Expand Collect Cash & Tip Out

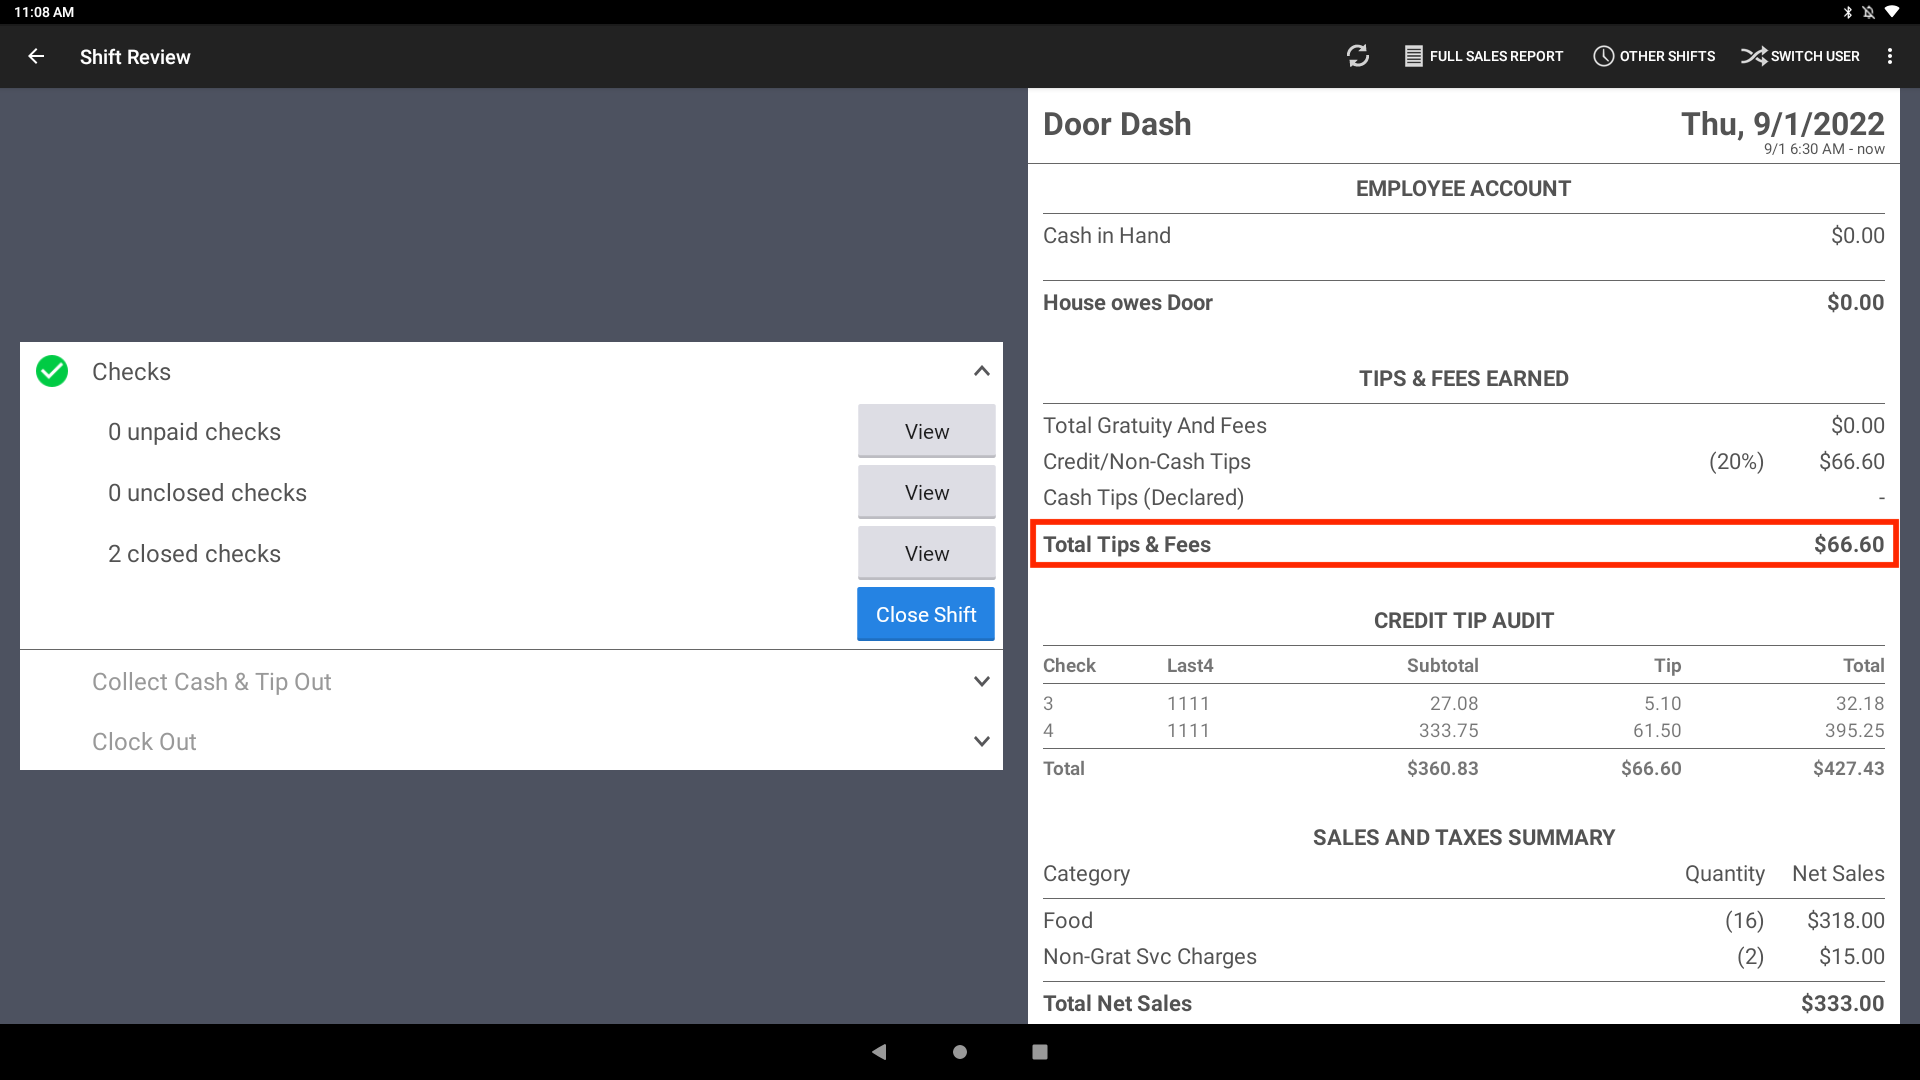click(x=981, y=682)
